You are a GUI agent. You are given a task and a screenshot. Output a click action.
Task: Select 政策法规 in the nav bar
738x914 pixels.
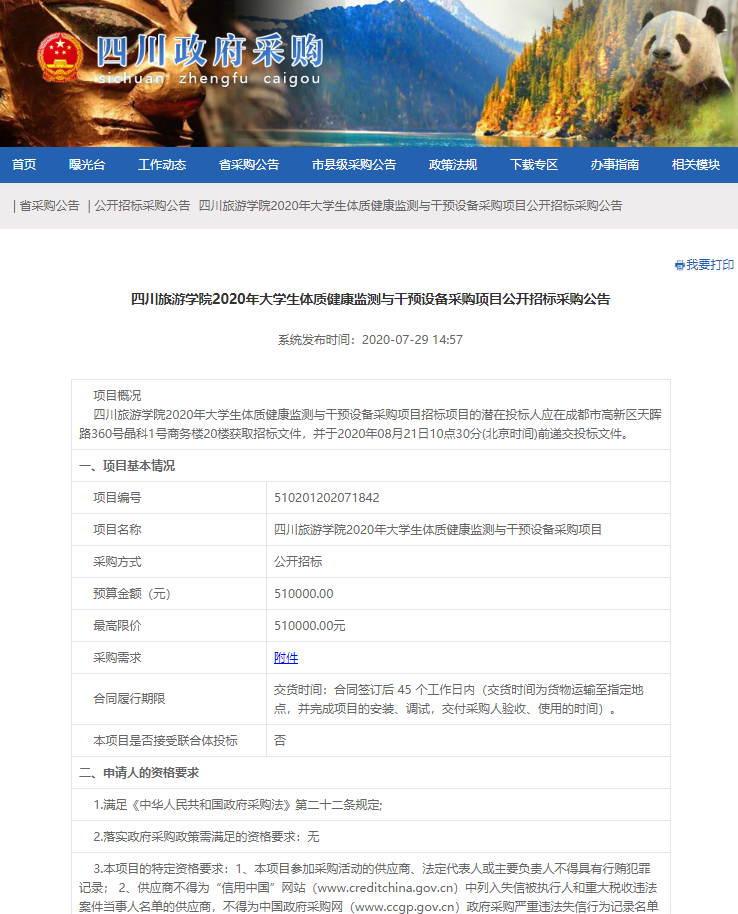coord(453,165)
